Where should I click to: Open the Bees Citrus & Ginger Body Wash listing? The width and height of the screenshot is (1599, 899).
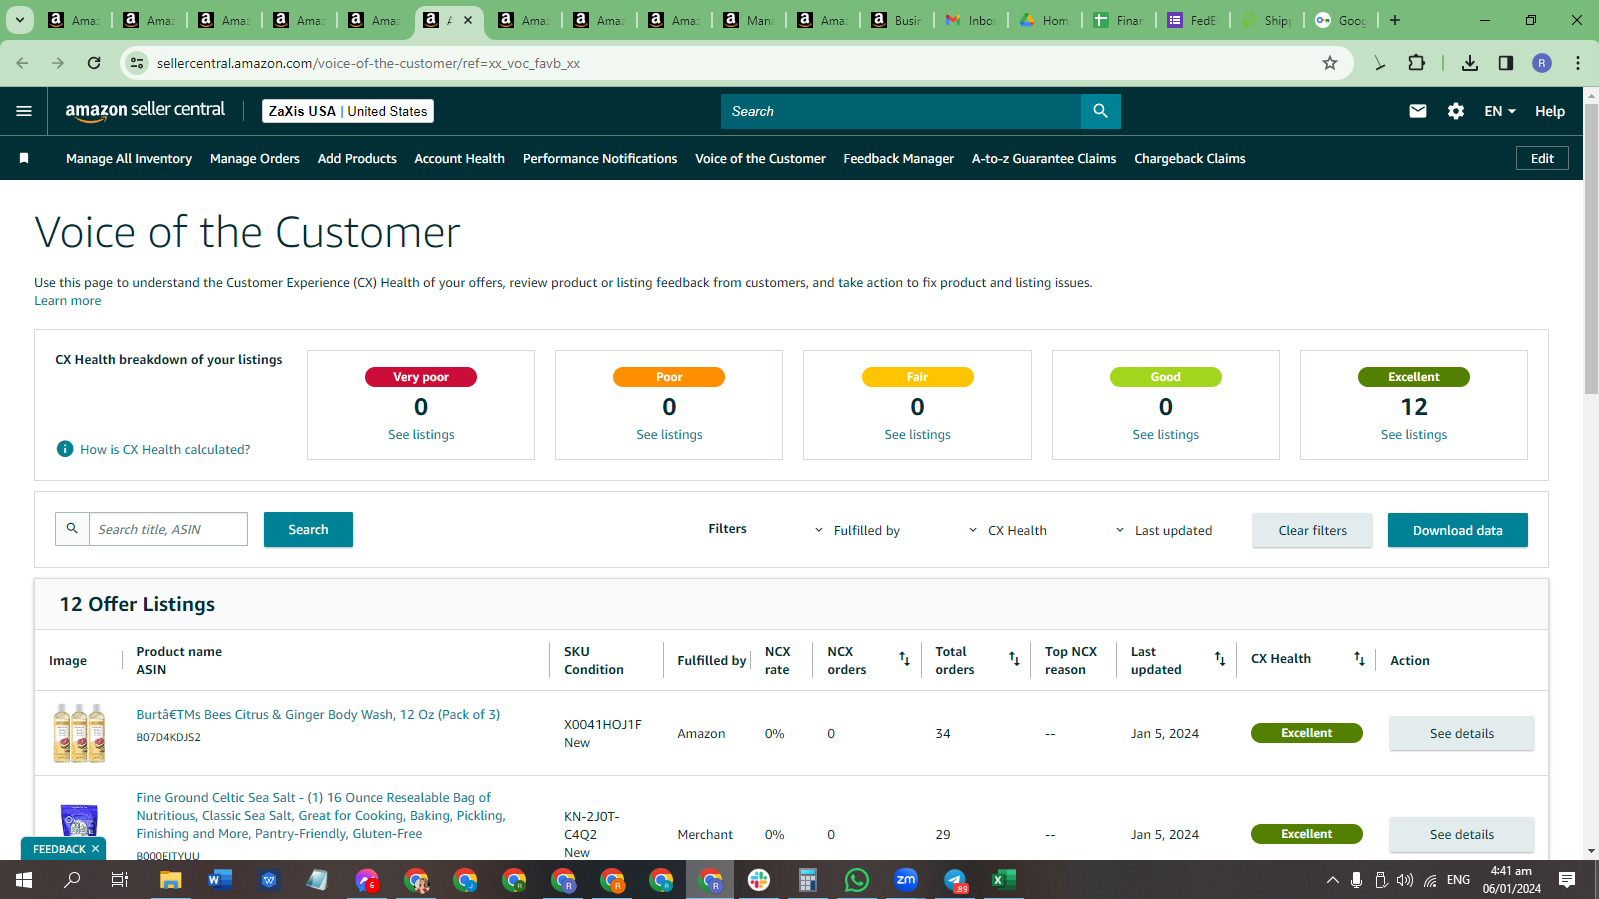318,715
